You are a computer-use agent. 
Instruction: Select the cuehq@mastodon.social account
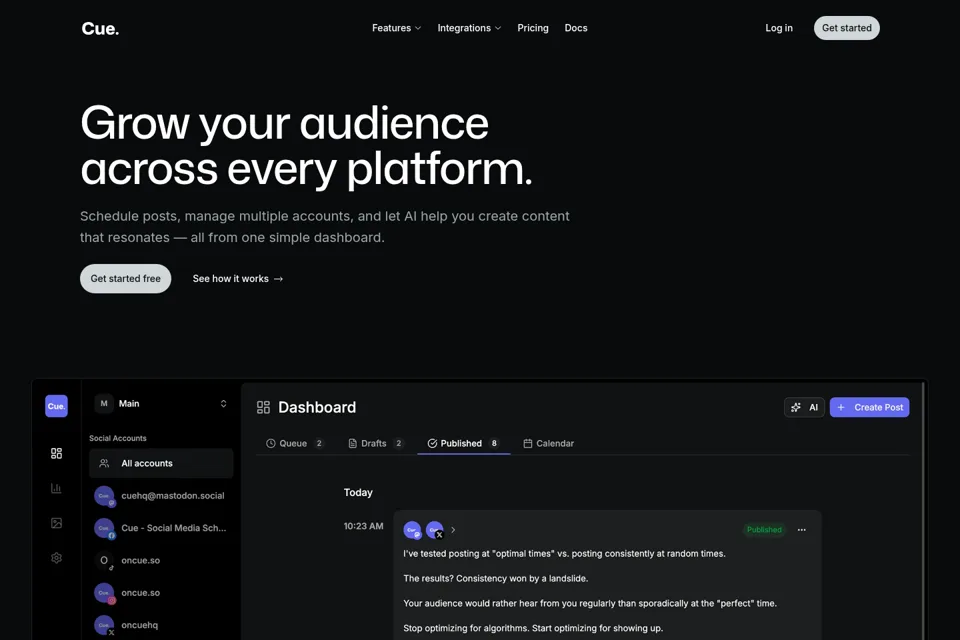(x=161, y=496)
